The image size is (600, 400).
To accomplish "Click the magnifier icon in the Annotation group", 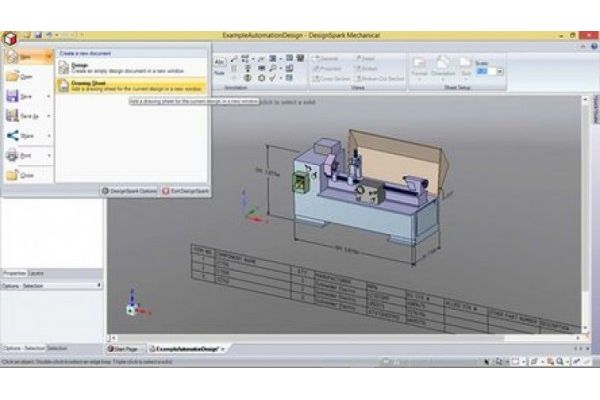I will 273,68.
